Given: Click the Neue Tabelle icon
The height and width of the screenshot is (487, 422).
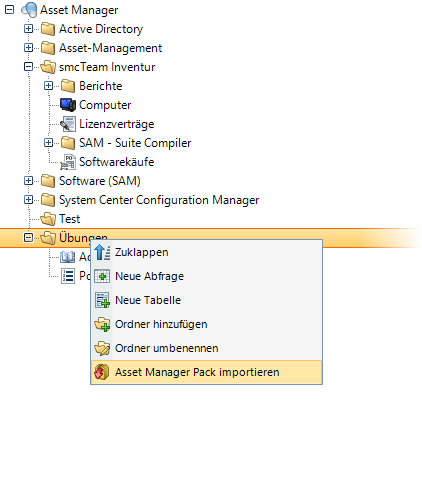Looking at the screenshot, I should (x=102, y=300).
